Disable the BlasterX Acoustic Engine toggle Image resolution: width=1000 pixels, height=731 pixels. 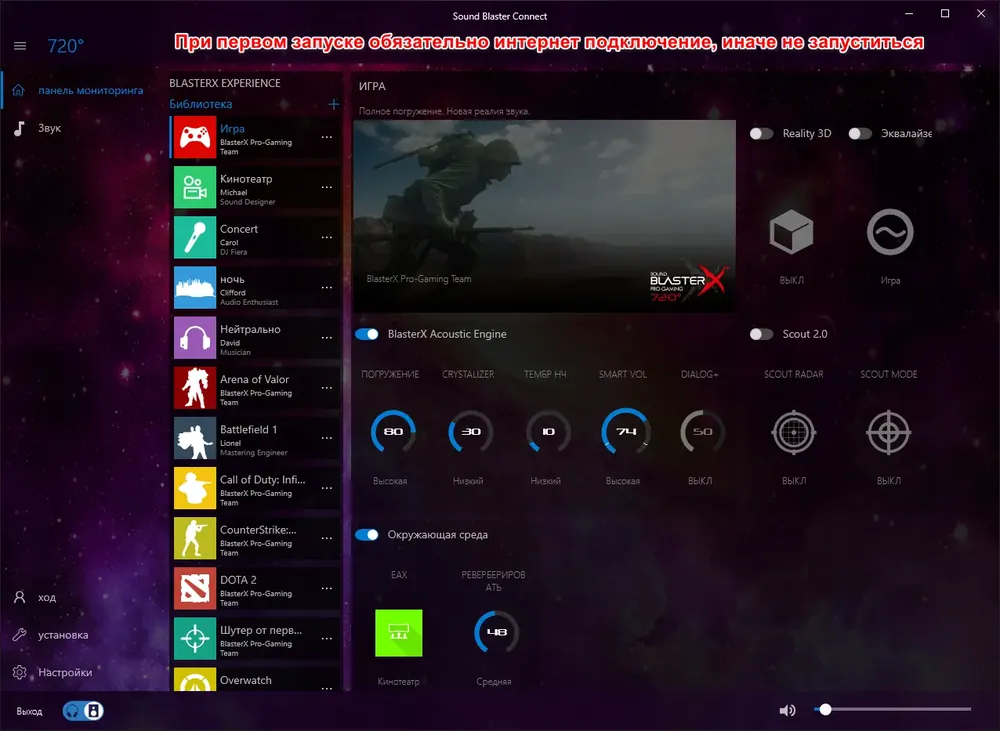click(367, 334)
